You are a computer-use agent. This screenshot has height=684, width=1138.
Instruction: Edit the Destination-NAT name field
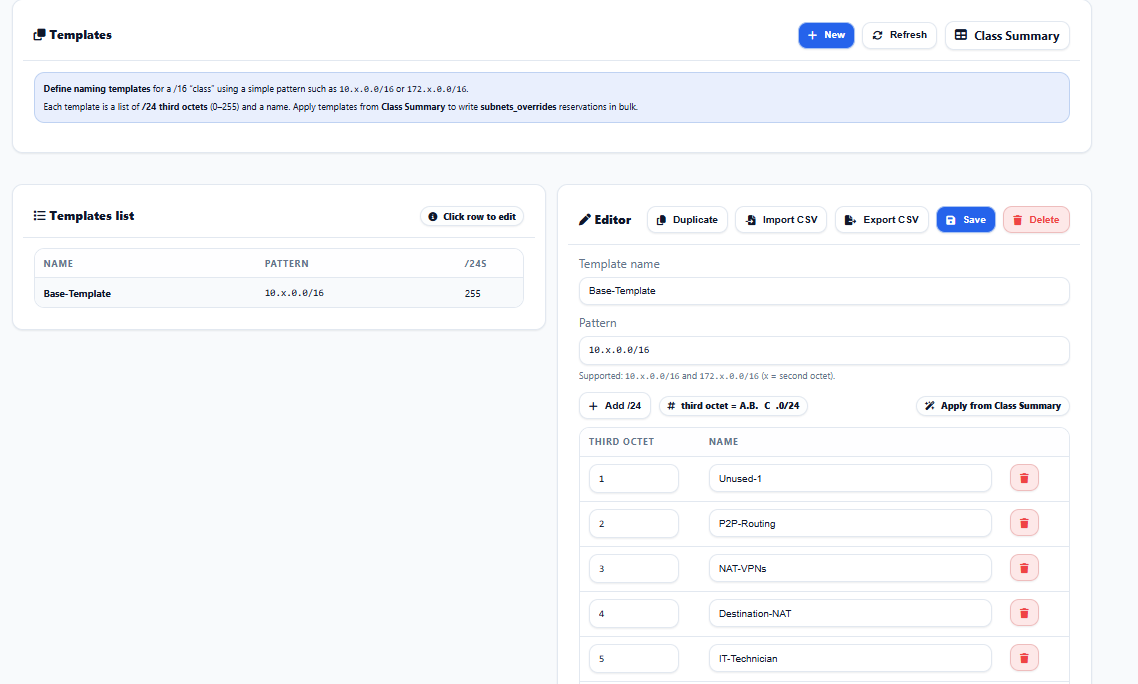tap(850, 614)
